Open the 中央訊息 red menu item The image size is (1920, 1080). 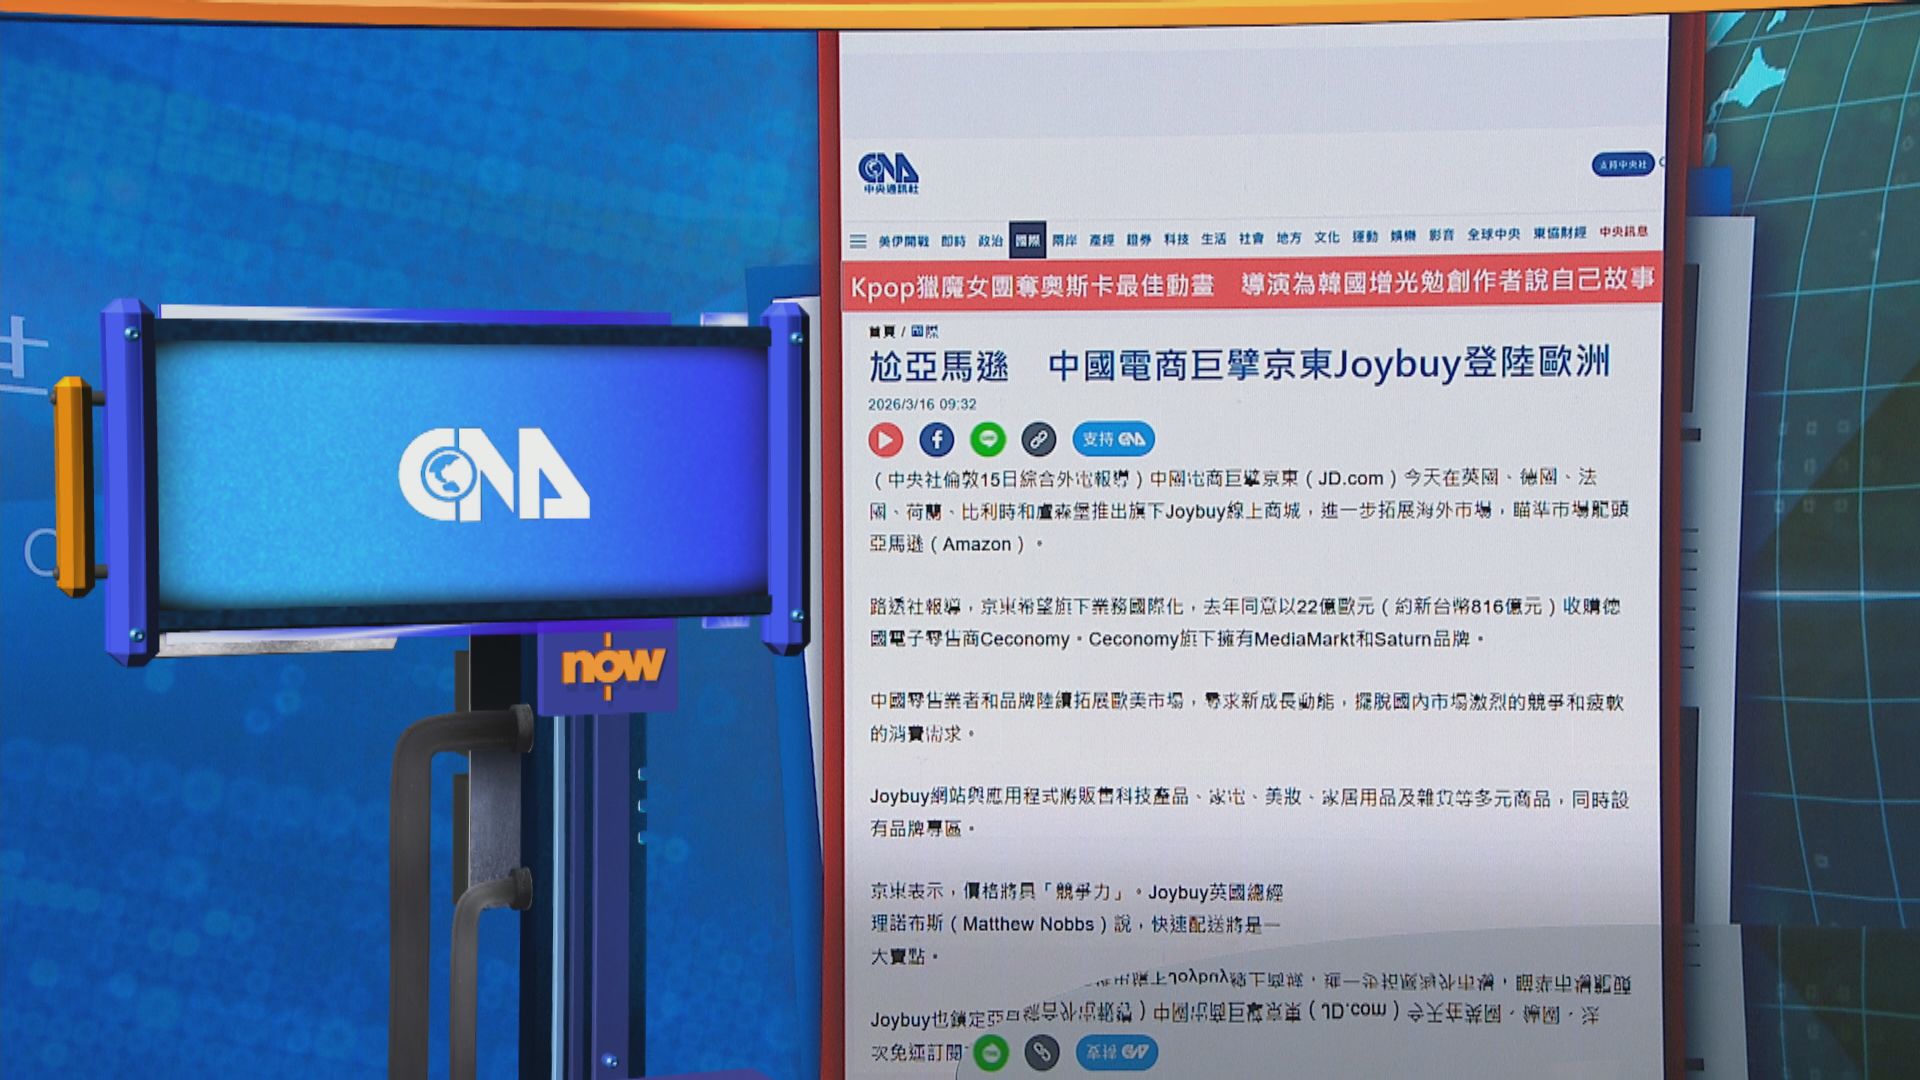[1623, 232]
